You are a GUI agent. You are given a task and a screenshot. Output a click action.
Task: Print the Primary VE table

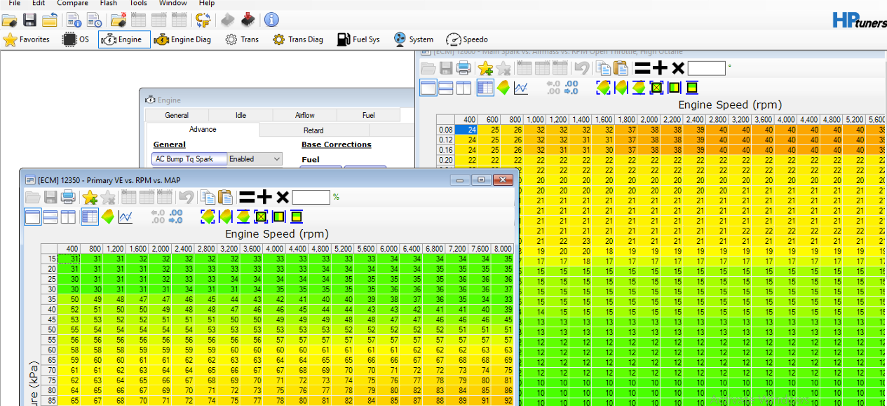tap(68, 197)
